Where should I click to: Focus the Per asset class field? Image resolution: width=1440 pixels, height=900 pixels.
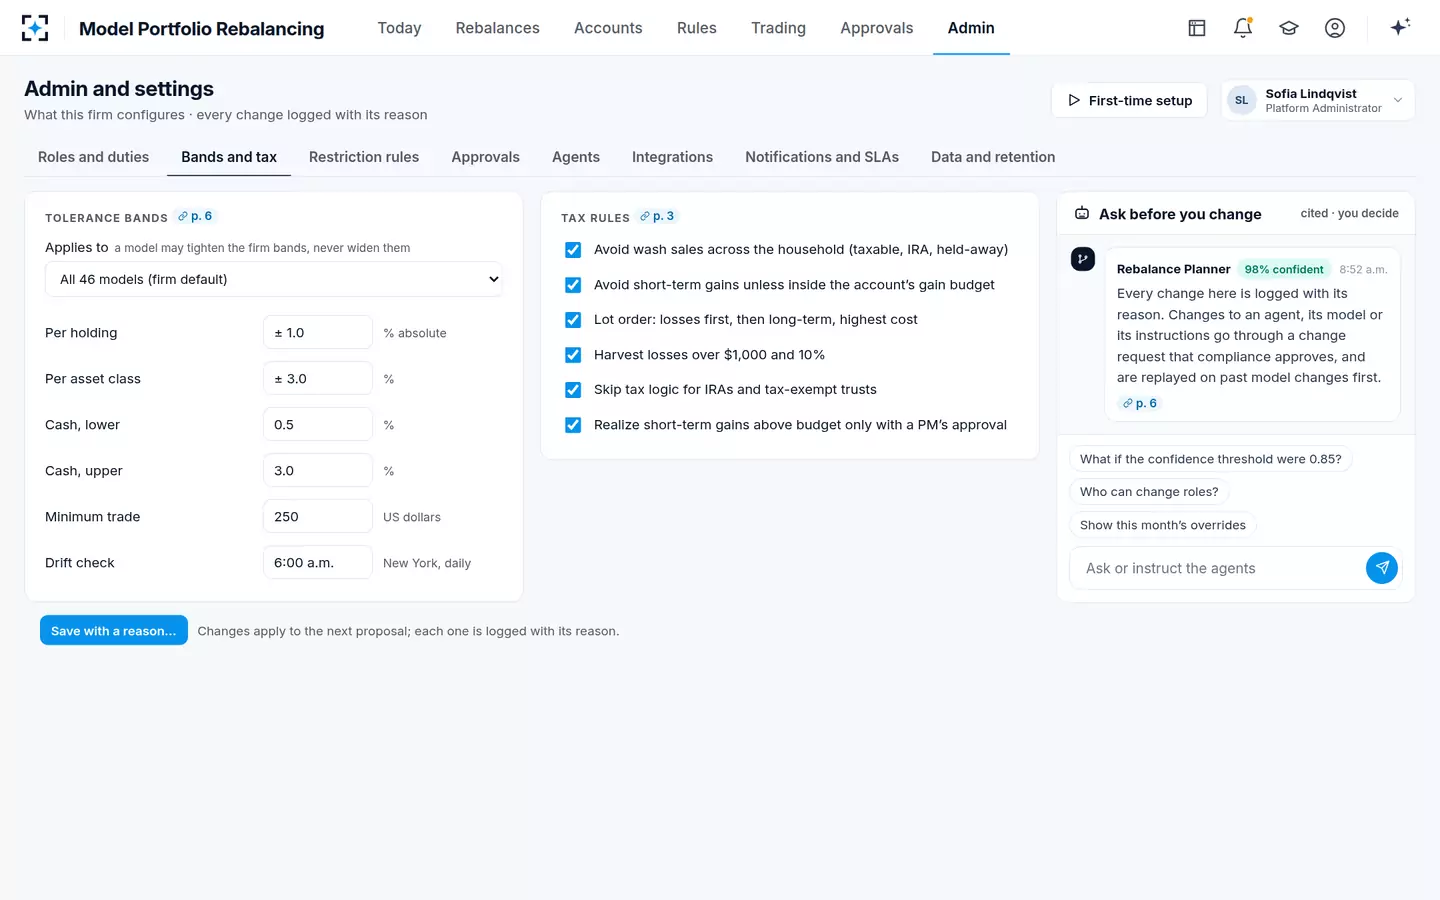click(318, 378)
